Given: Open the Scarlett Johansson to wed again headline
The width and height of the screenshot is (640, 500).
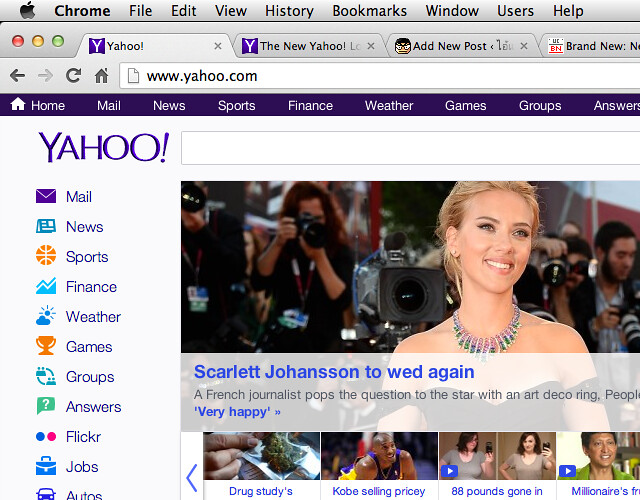Looking at the screenshot, I should 334,372.
